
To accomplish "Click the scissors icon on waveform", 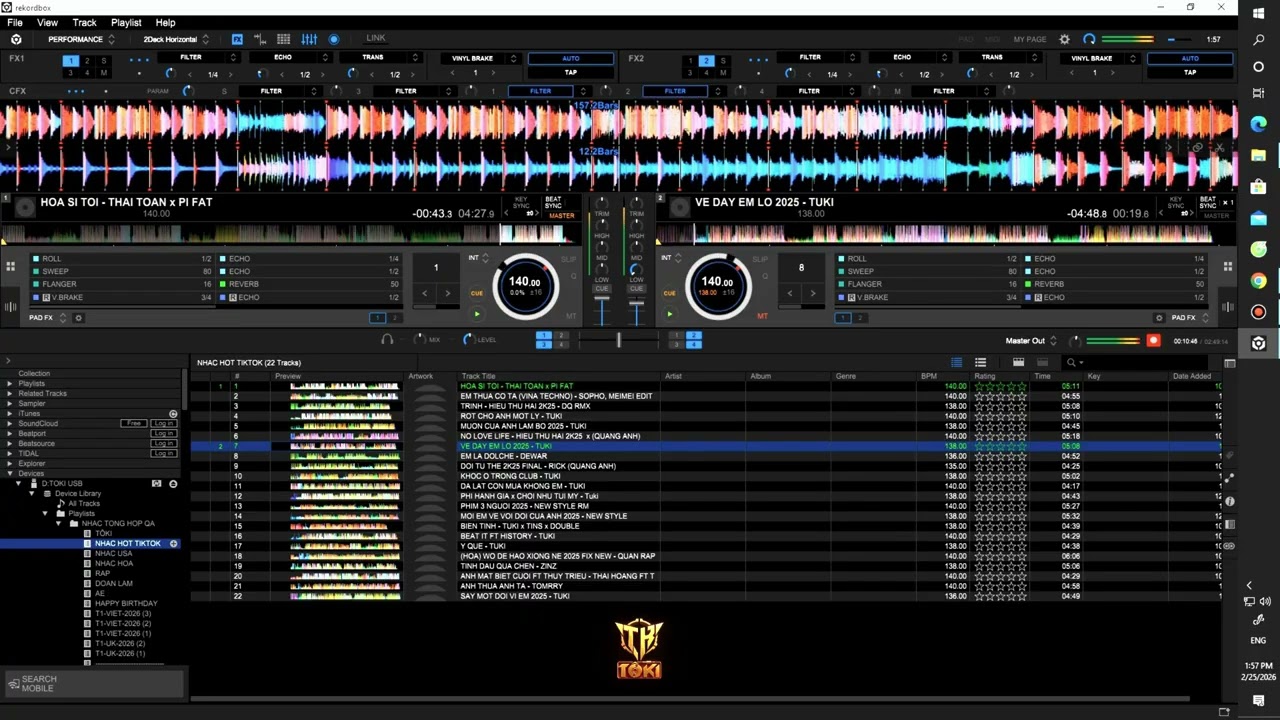I will coord(1219,147).
